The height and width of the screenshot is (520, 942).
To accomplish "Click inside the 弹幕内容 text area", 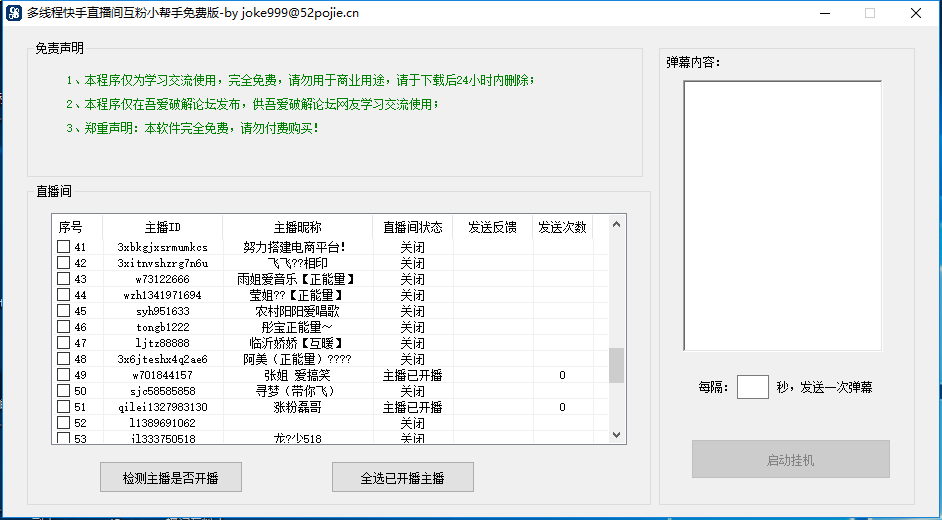I will pos(782,215).
